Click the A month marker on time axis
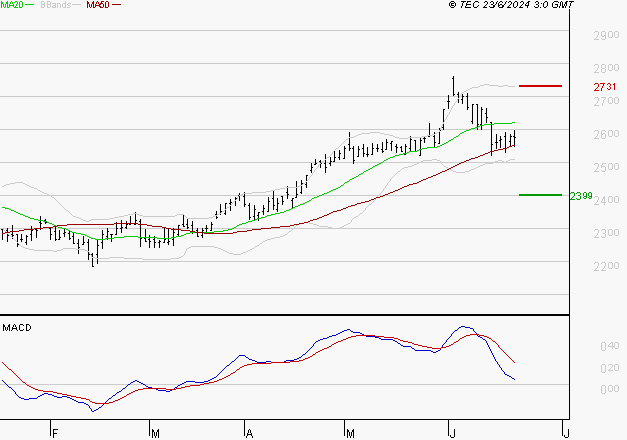This screenshot has height=440, width=627. tap(249, 434)
